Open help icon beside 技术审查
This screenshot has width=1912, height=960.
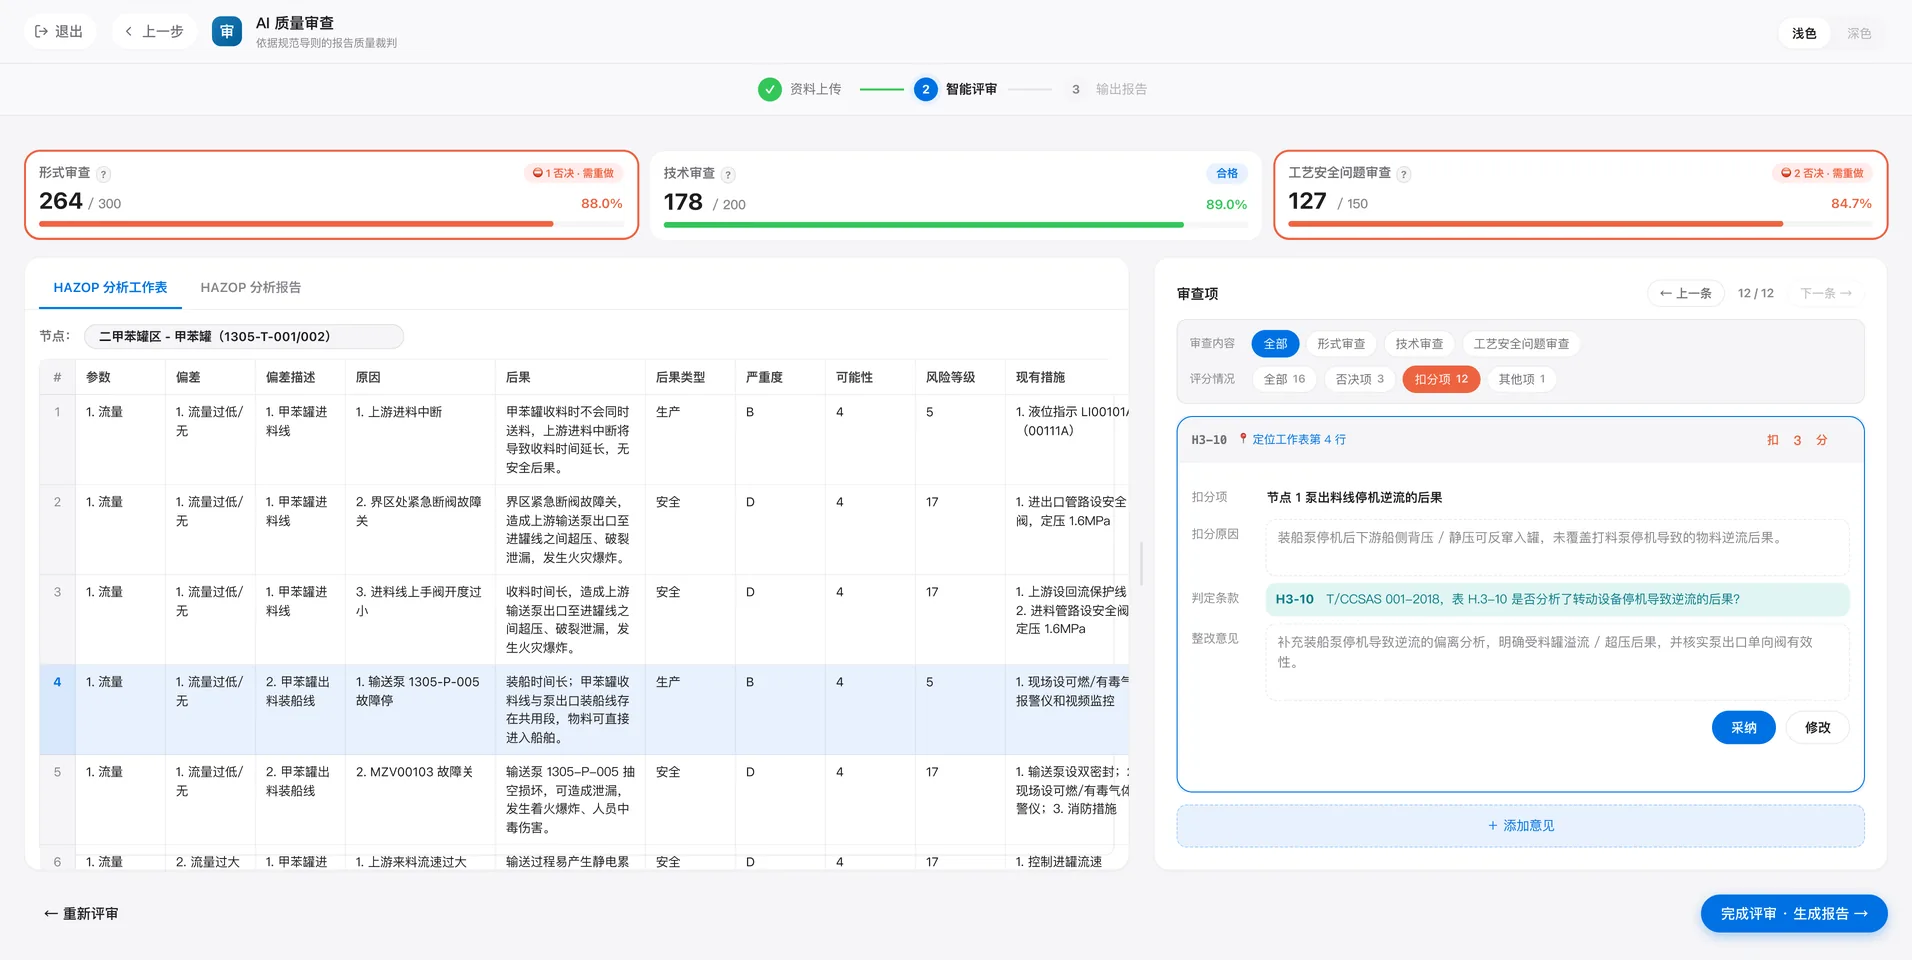click(x=728, y=175)
